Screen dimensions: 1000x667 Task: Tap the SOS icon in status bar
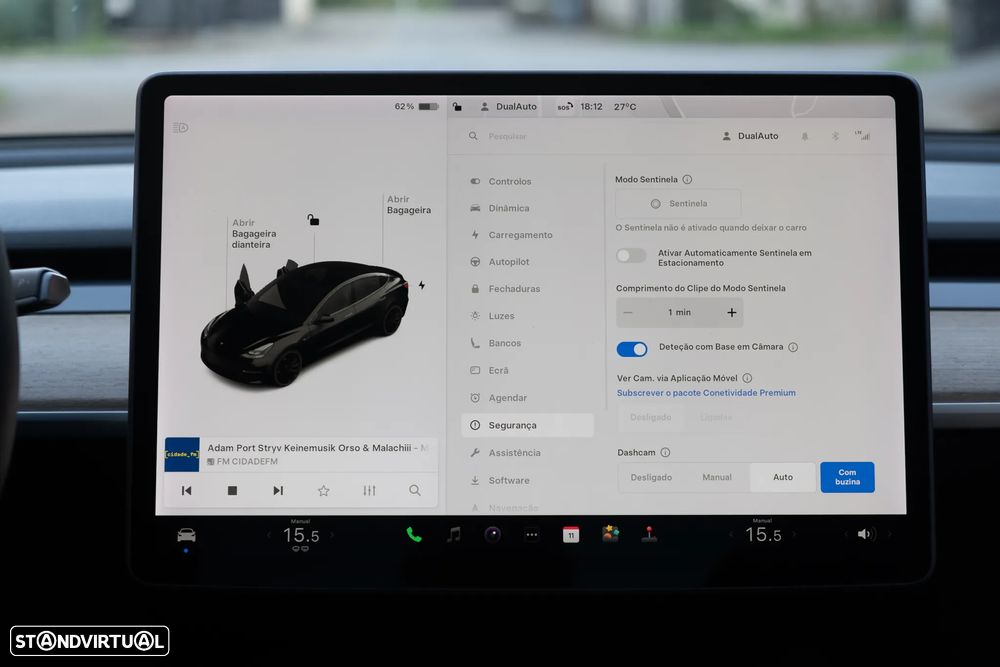click(565, 106)
